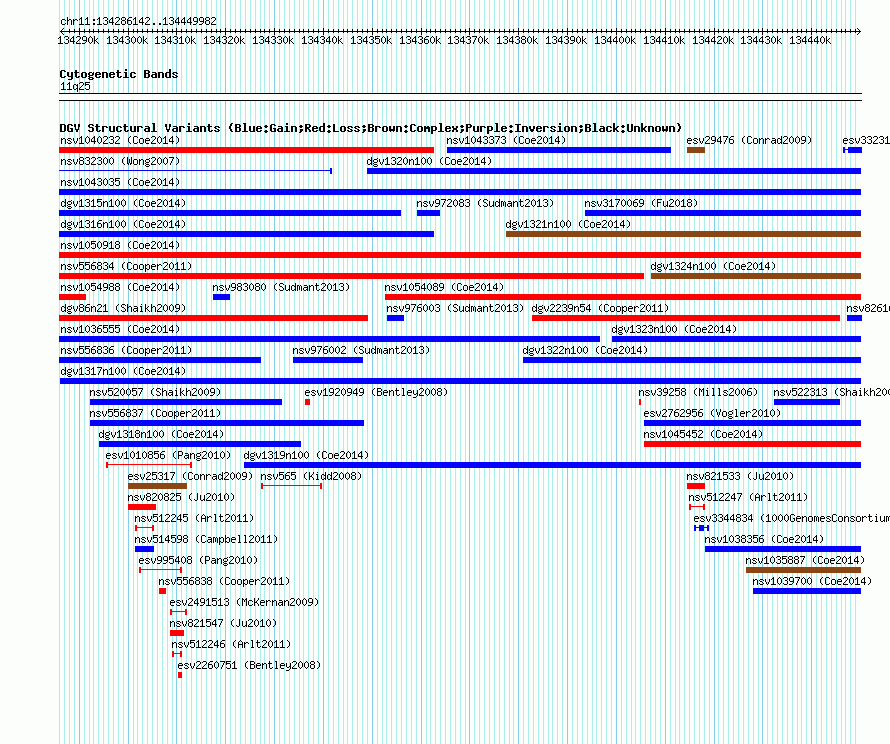Open the nsv1054089 (Coe2014) label
Viewport: 890px width, 744px height.
444,287
